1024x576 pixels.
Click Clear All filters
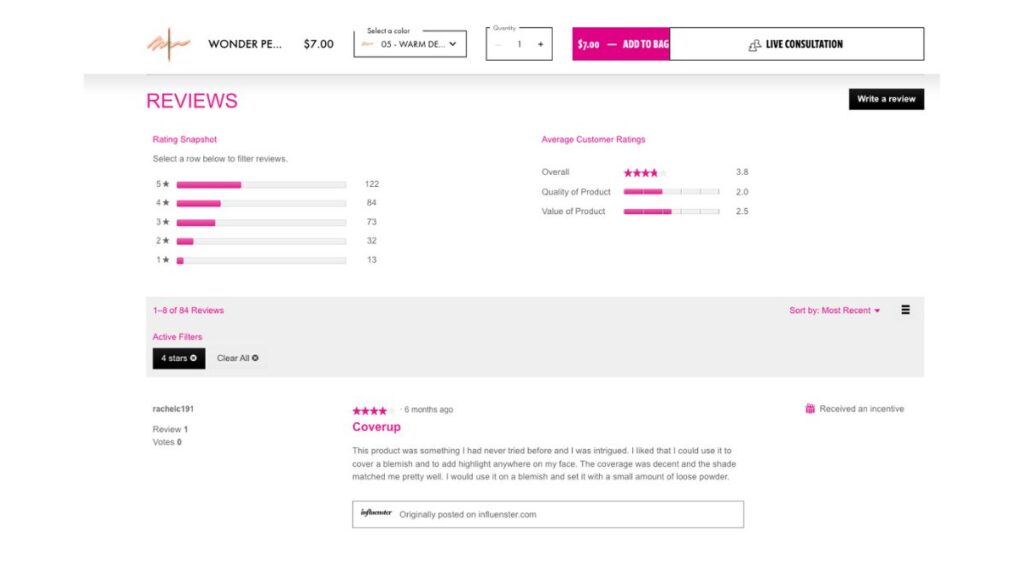pyautogui.click(x=237, y=358)
